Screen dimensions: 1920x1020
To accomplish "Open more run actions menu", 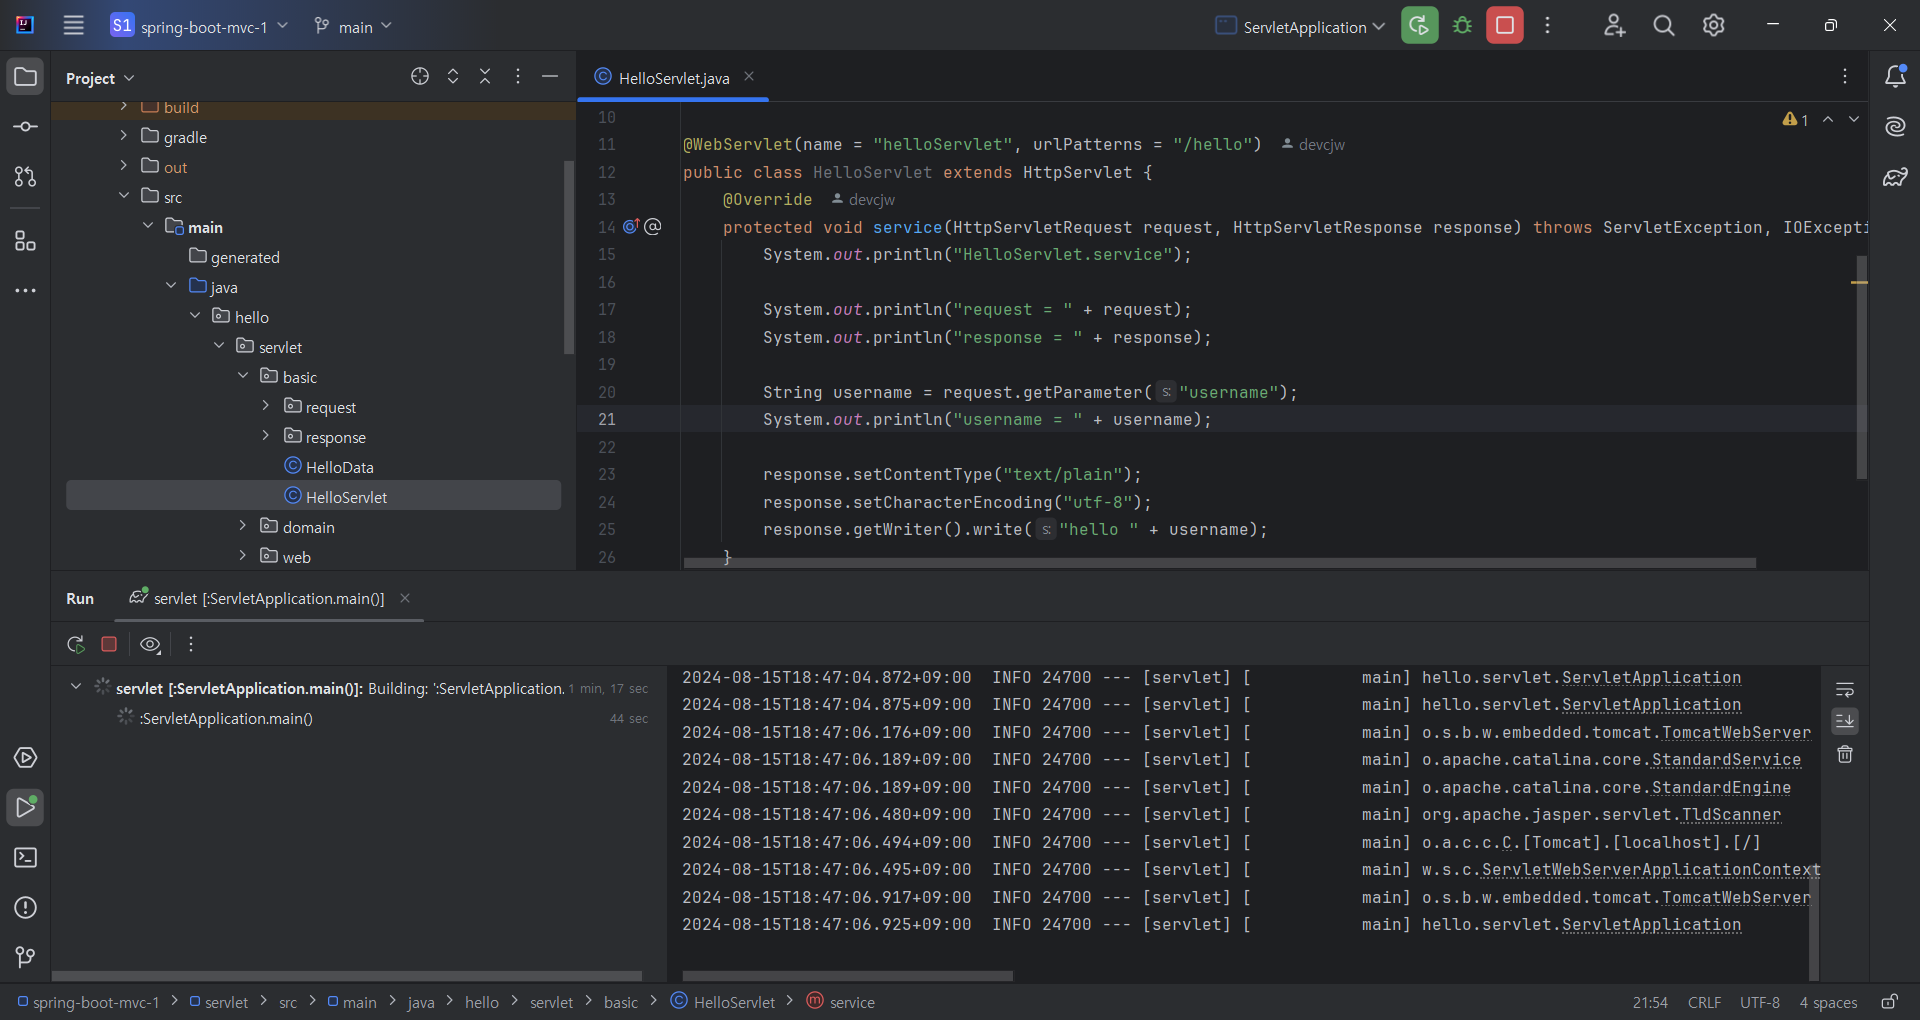I will 1547,26.
